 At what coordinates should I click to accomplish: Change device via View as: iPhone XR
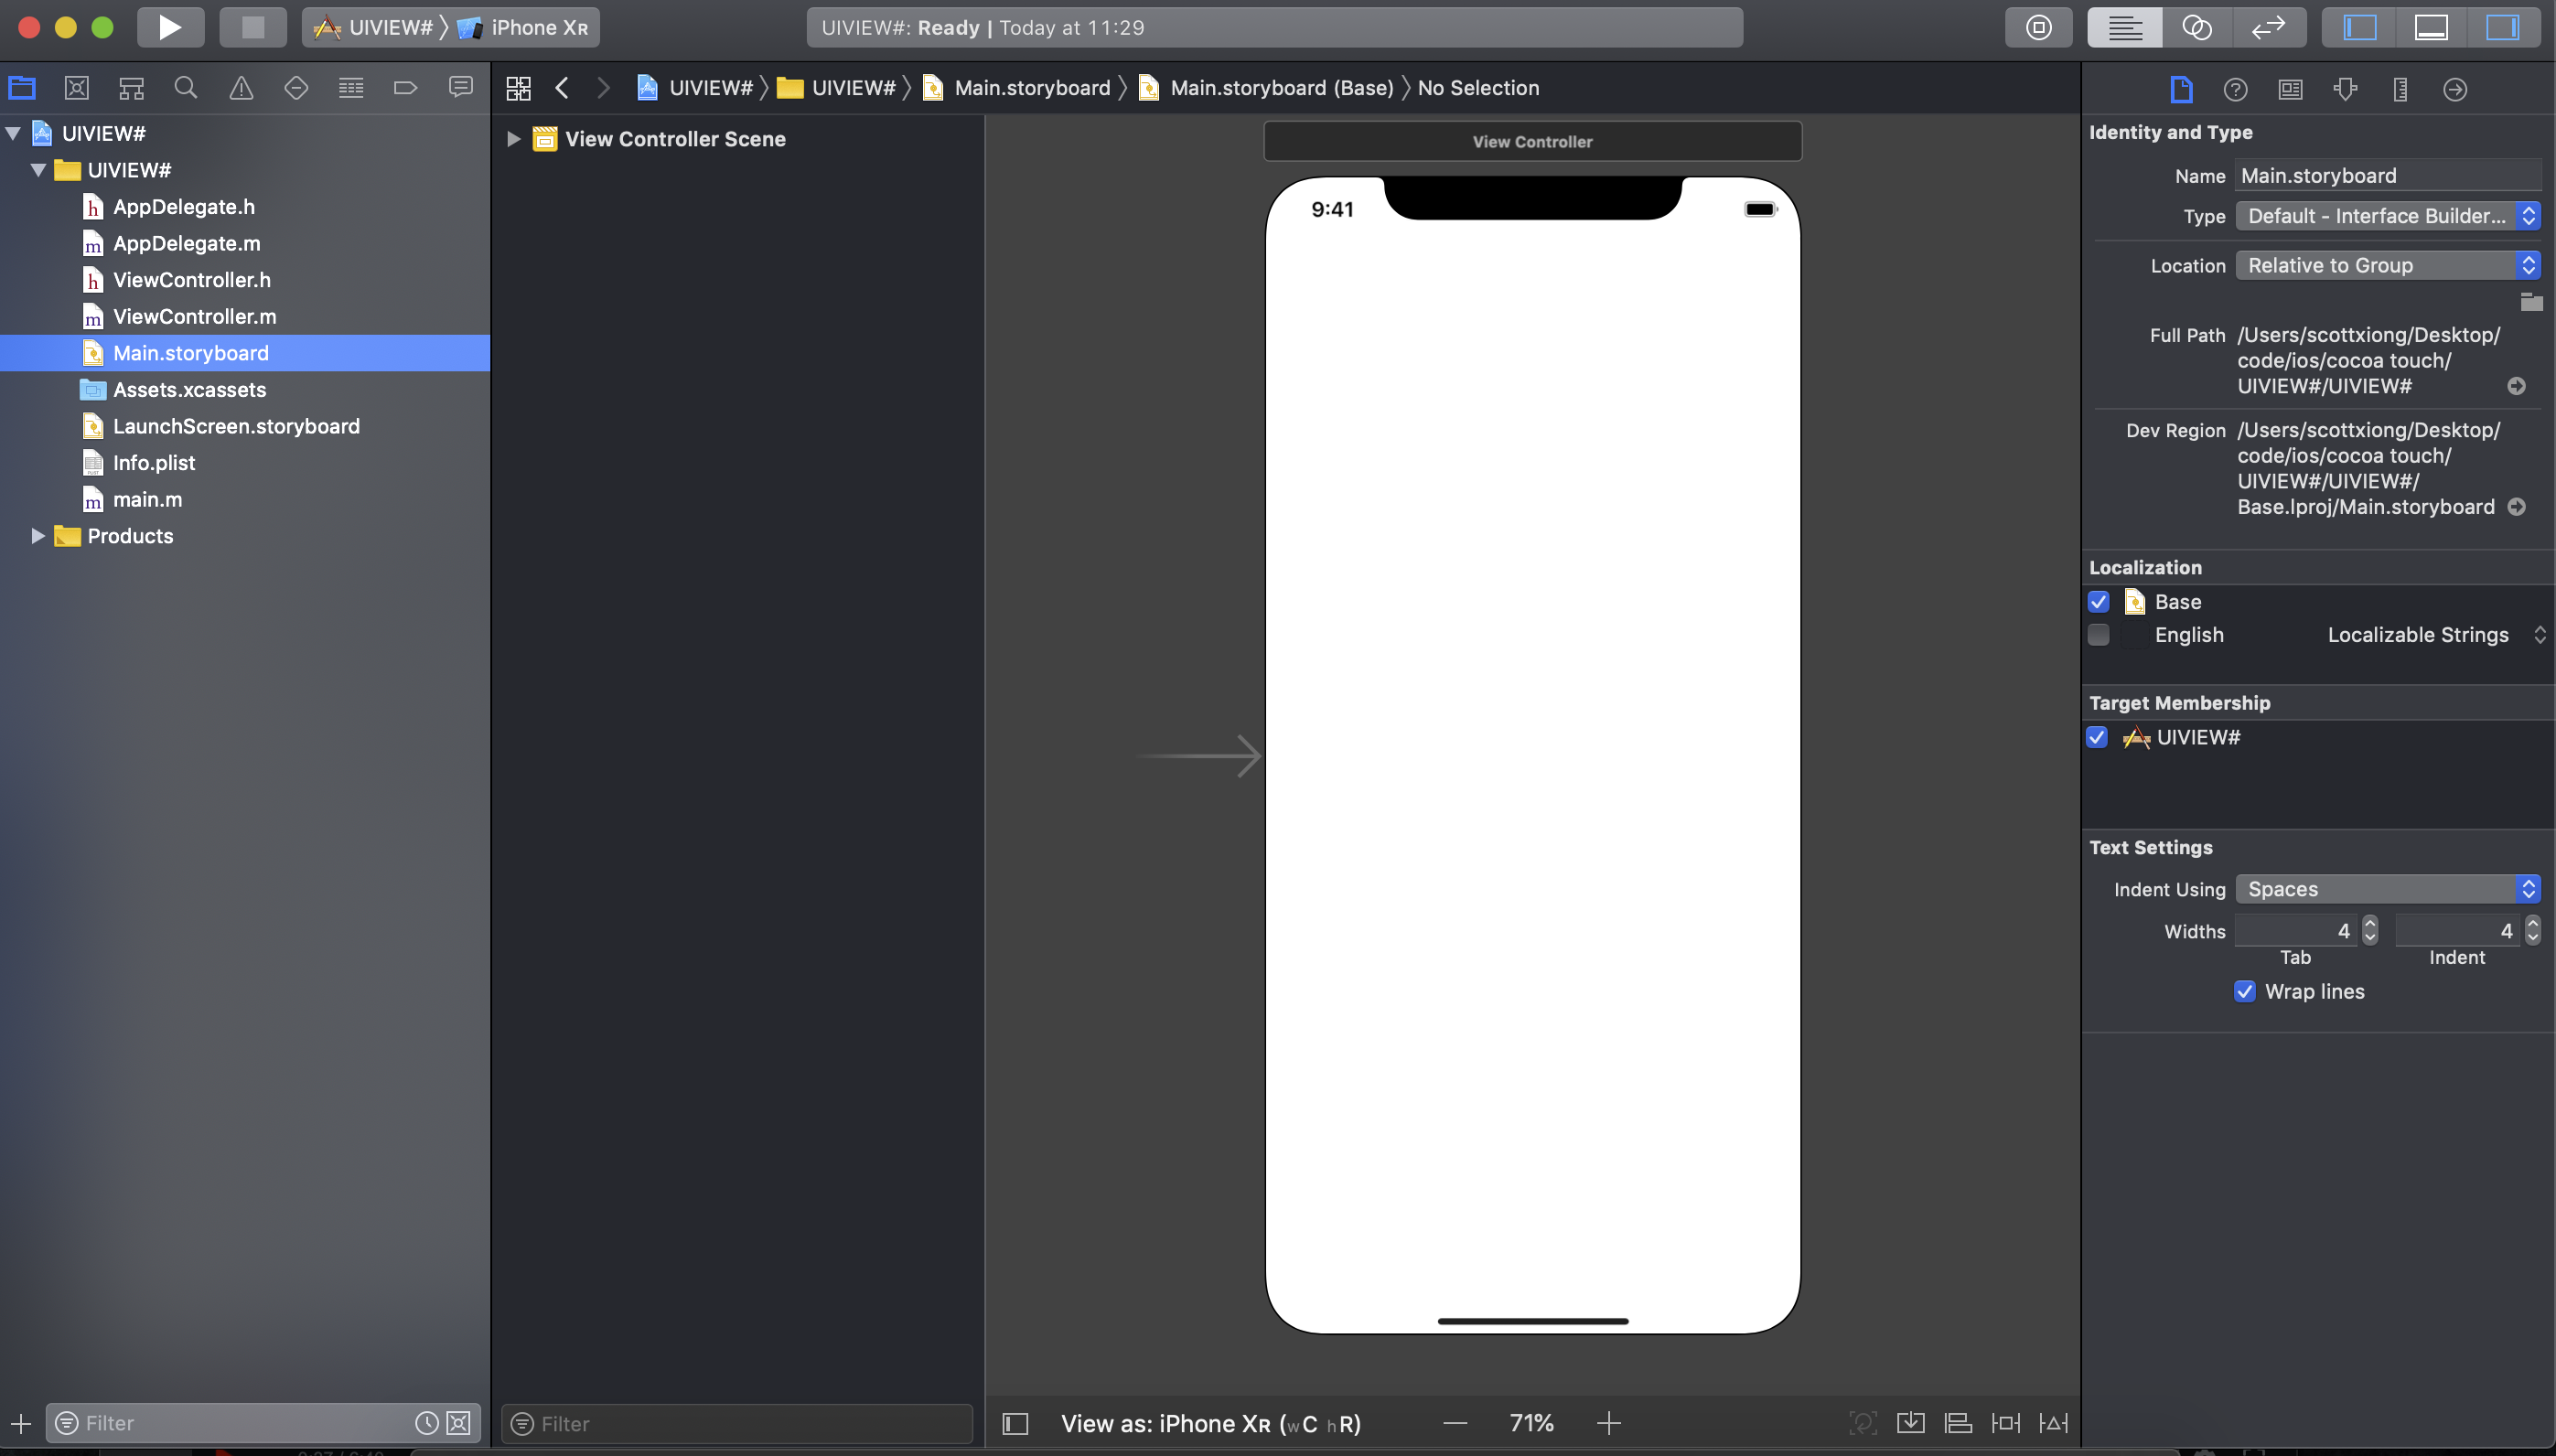coord(1211,1423)
